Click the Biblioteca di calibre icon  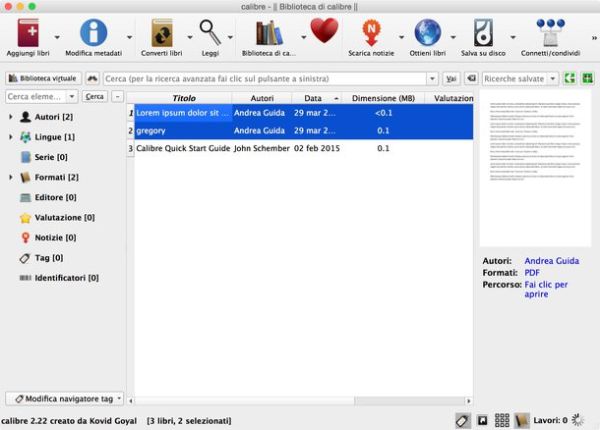point(269,33)
